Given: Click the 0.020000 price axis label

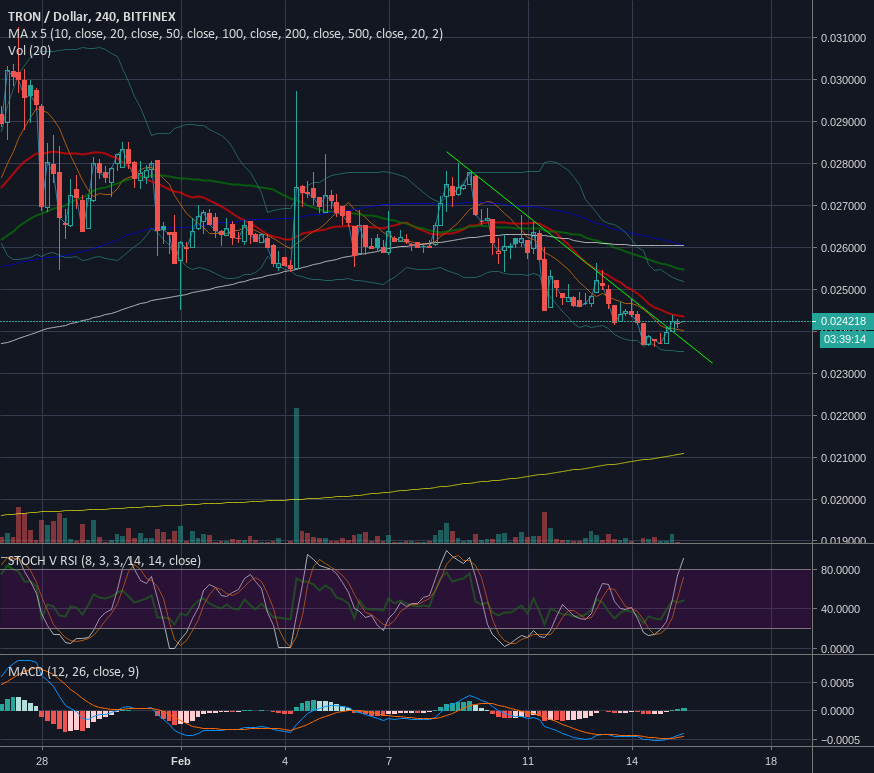Looking at the screenshot, I should tap(843, 500).
